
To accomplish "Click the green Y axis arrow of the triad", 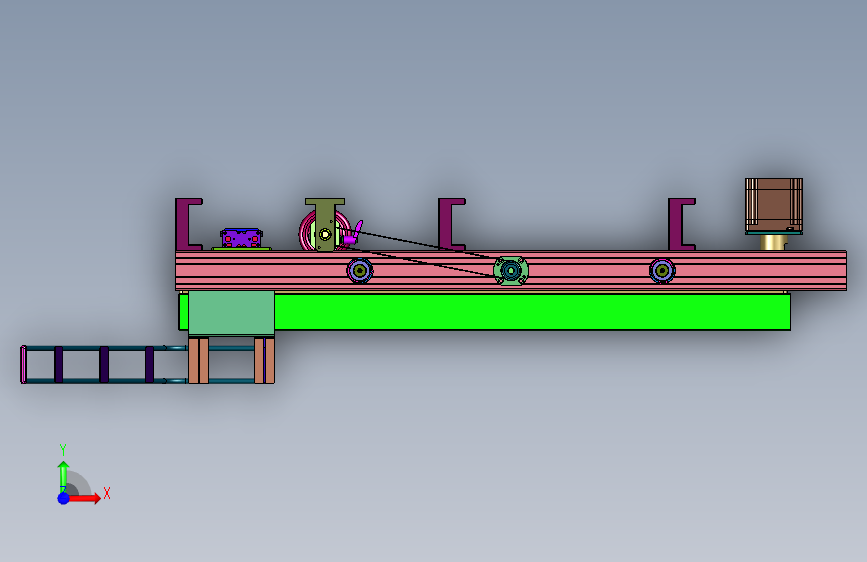I will coord(63,476).
